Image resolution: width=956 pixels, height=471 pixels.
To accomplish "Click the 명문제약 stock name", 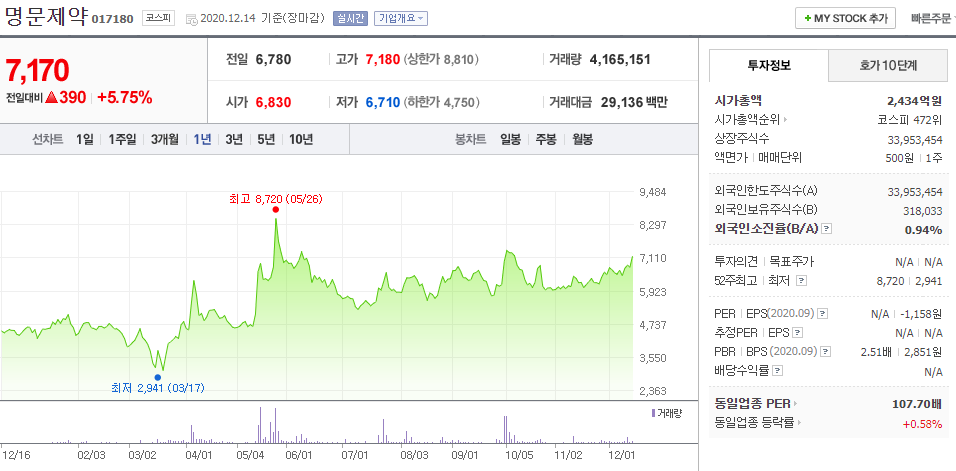I will (x=46, y=16).
